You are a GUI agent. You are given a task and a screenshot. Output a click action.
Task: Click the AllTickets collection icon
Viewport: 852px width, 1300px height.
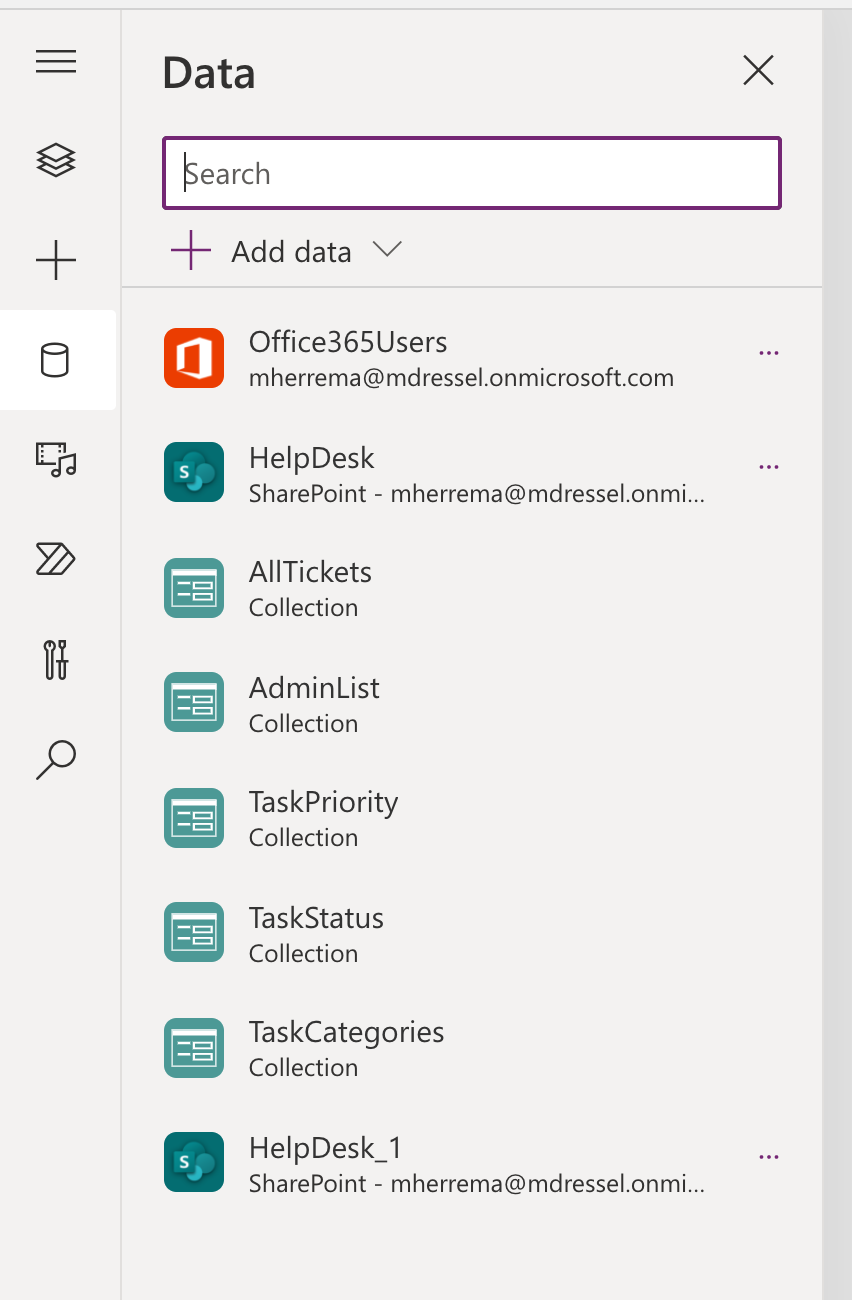click(194, 588)
